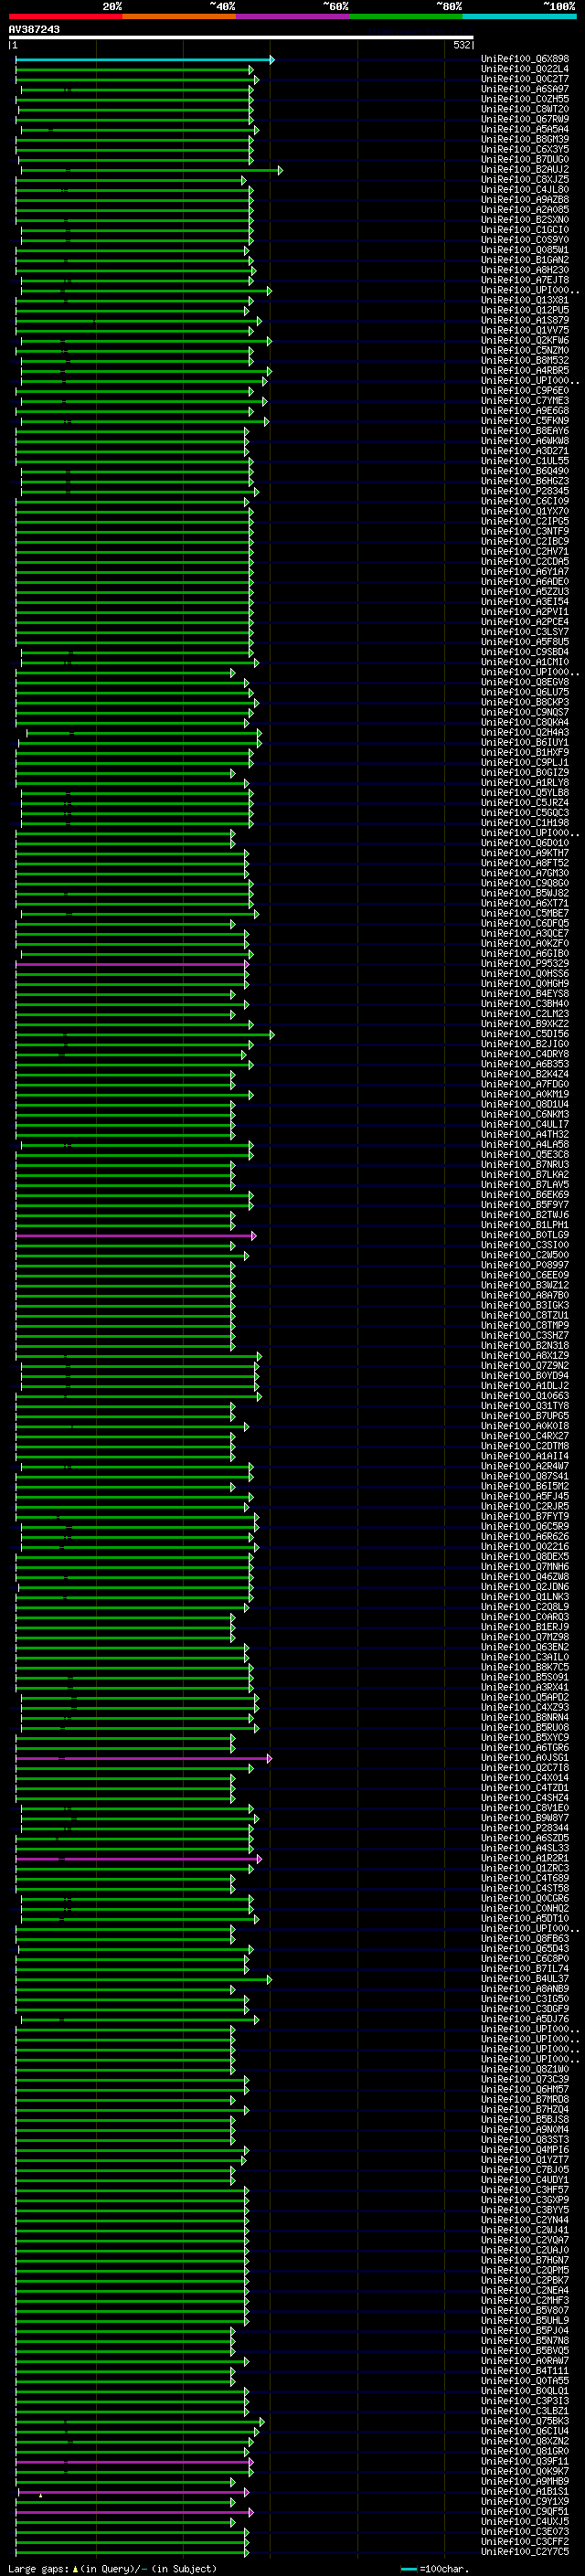
Task: Click hit label UniRef100_C3HF57
Action: click(525, 2189)
